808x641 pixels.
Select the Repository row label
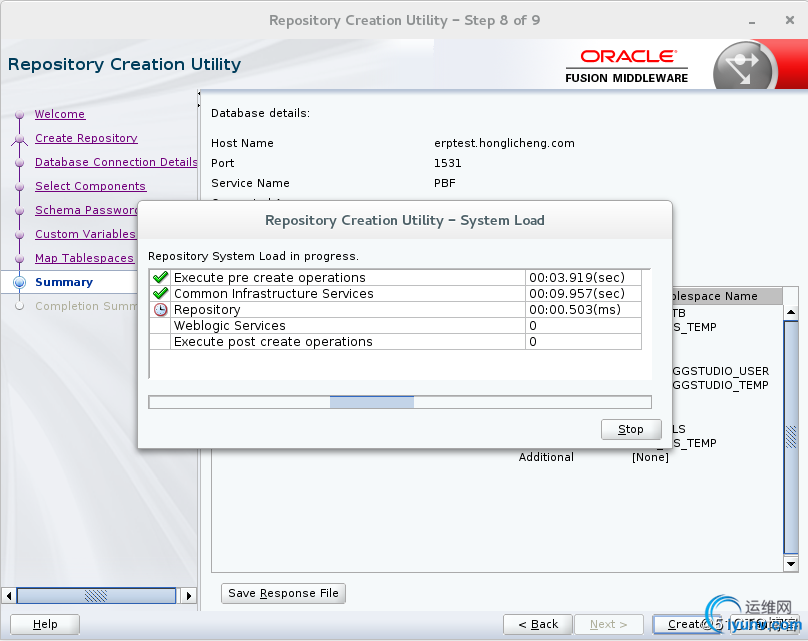tap(207, 310)
